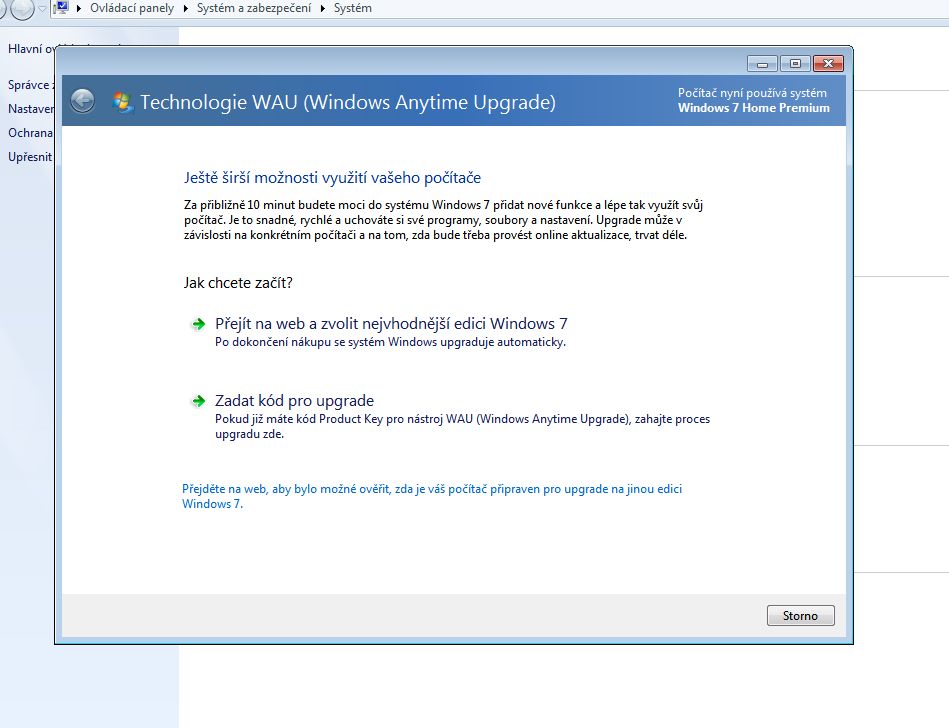Open the 'Přejděte na web, aby bylo možné ověřit' link
Image resolution: width=949 pixels, height=728 pixels.
[432, 496]
